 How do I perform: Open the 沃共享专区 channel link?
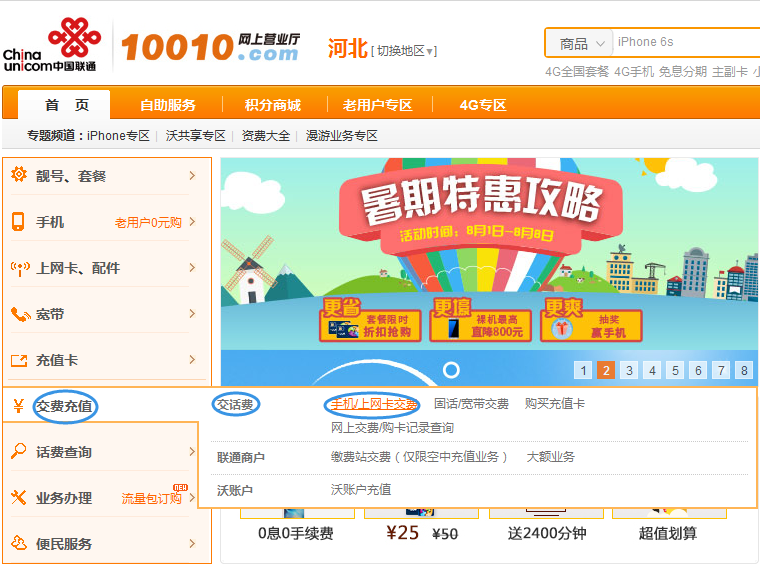coord(196,136)
